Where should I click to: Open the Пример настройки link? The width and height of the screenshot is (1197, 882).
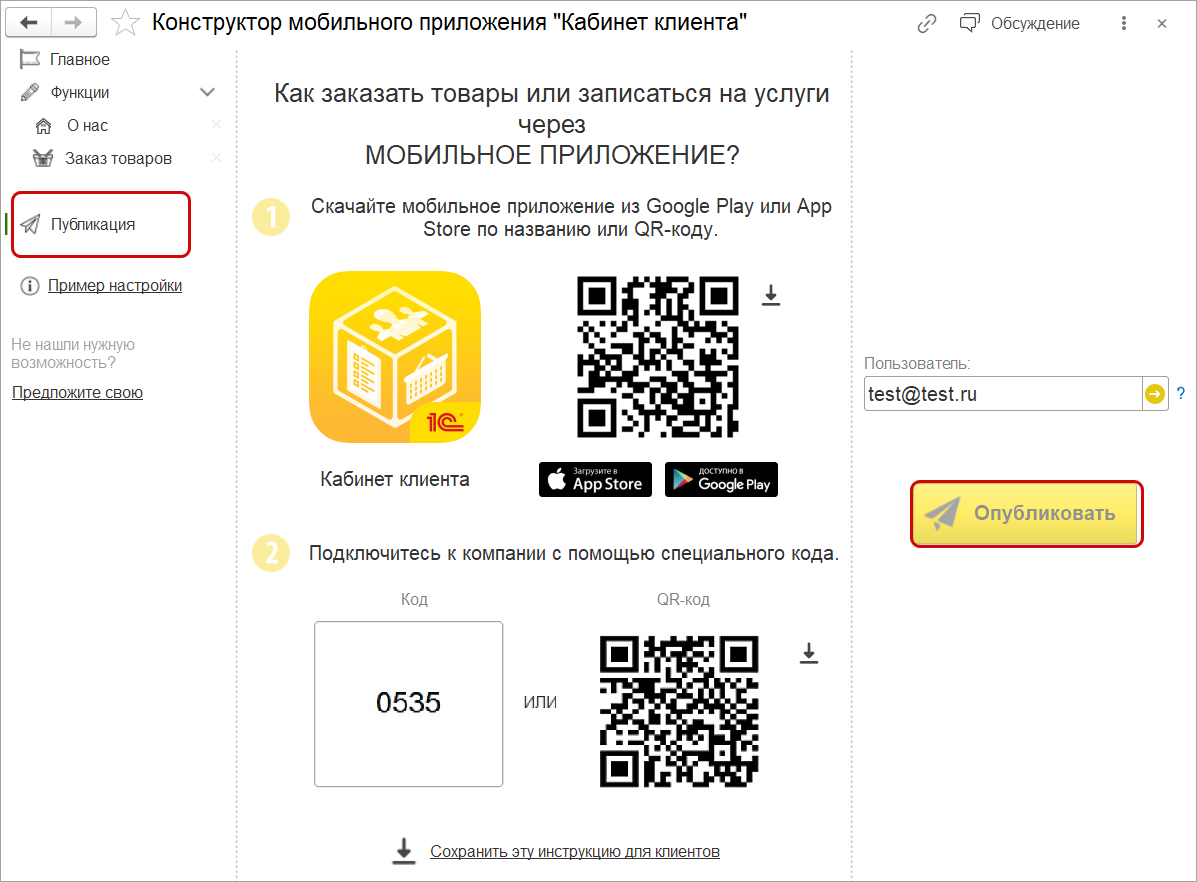[x=115, y=286]
